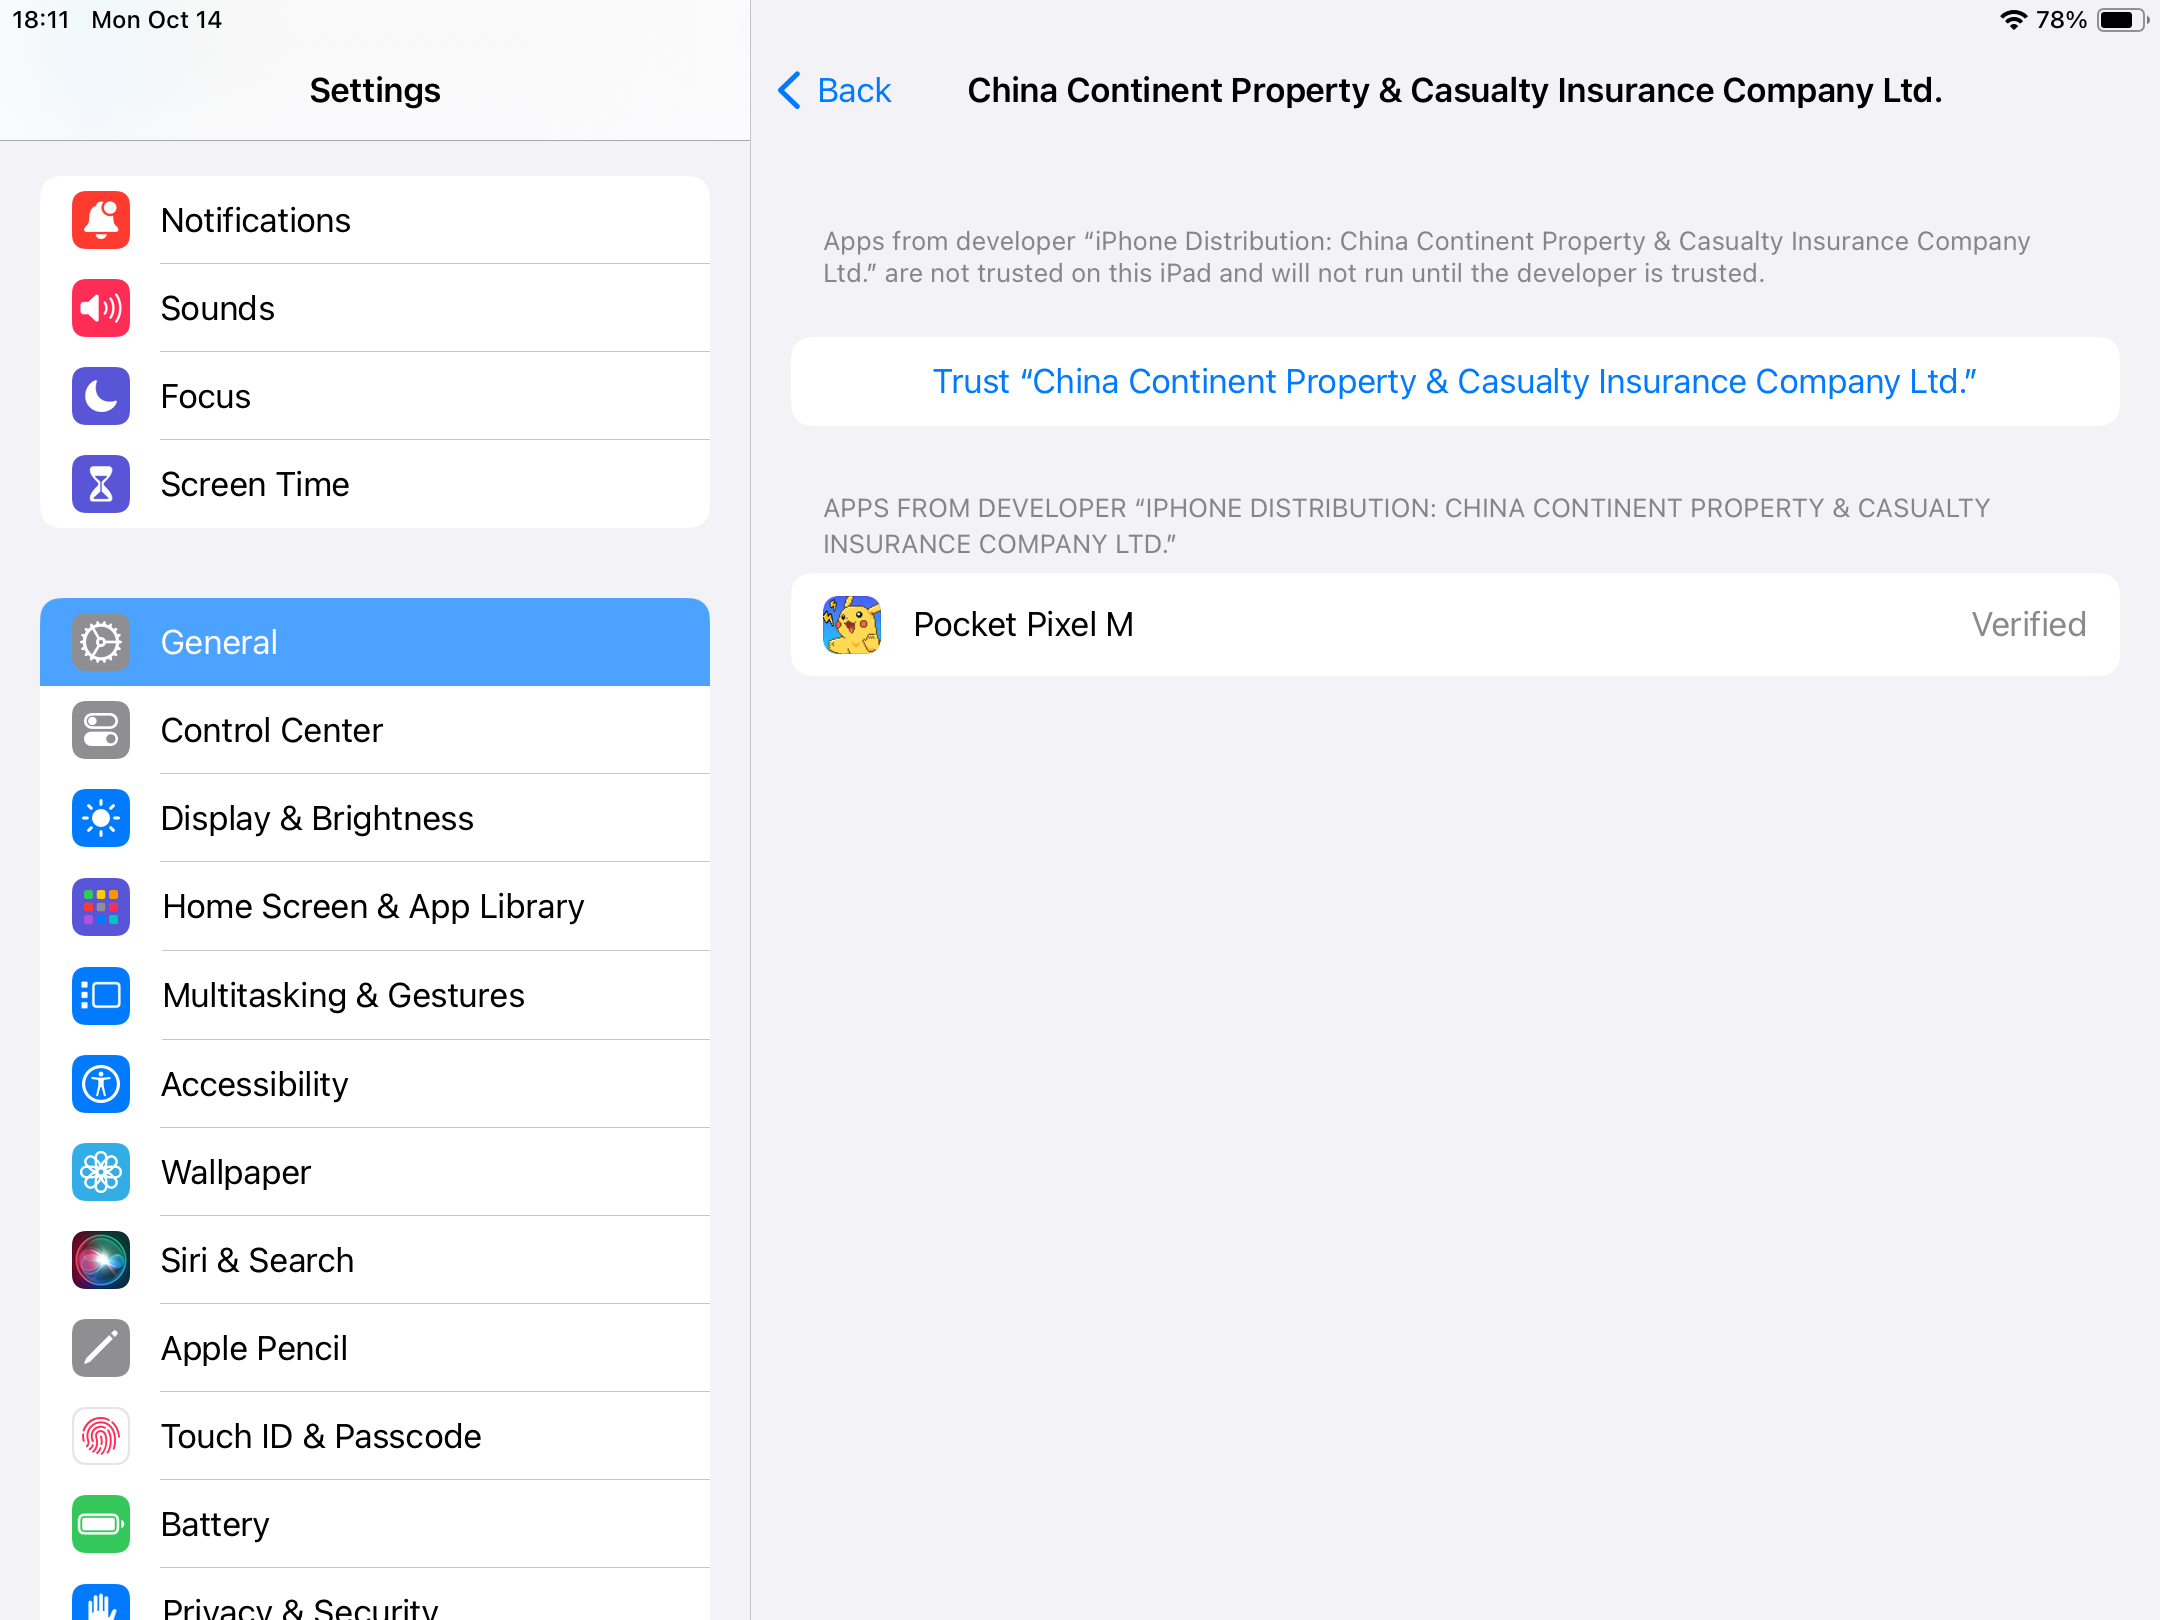Open Accessibility settings
Image resolution: width=2160 pixels, height=1620 pixels.
click(x=375, y=1084)
